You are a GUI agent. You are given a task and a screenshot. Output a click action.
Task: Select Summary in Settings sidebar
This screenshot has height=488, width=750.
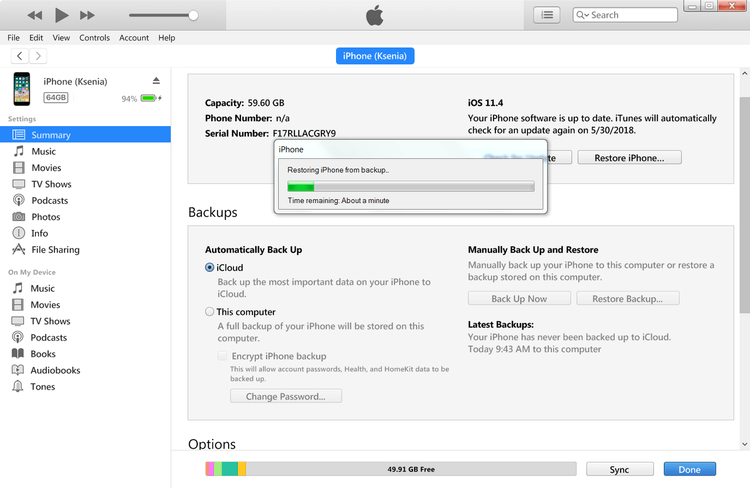coord(85,134)
